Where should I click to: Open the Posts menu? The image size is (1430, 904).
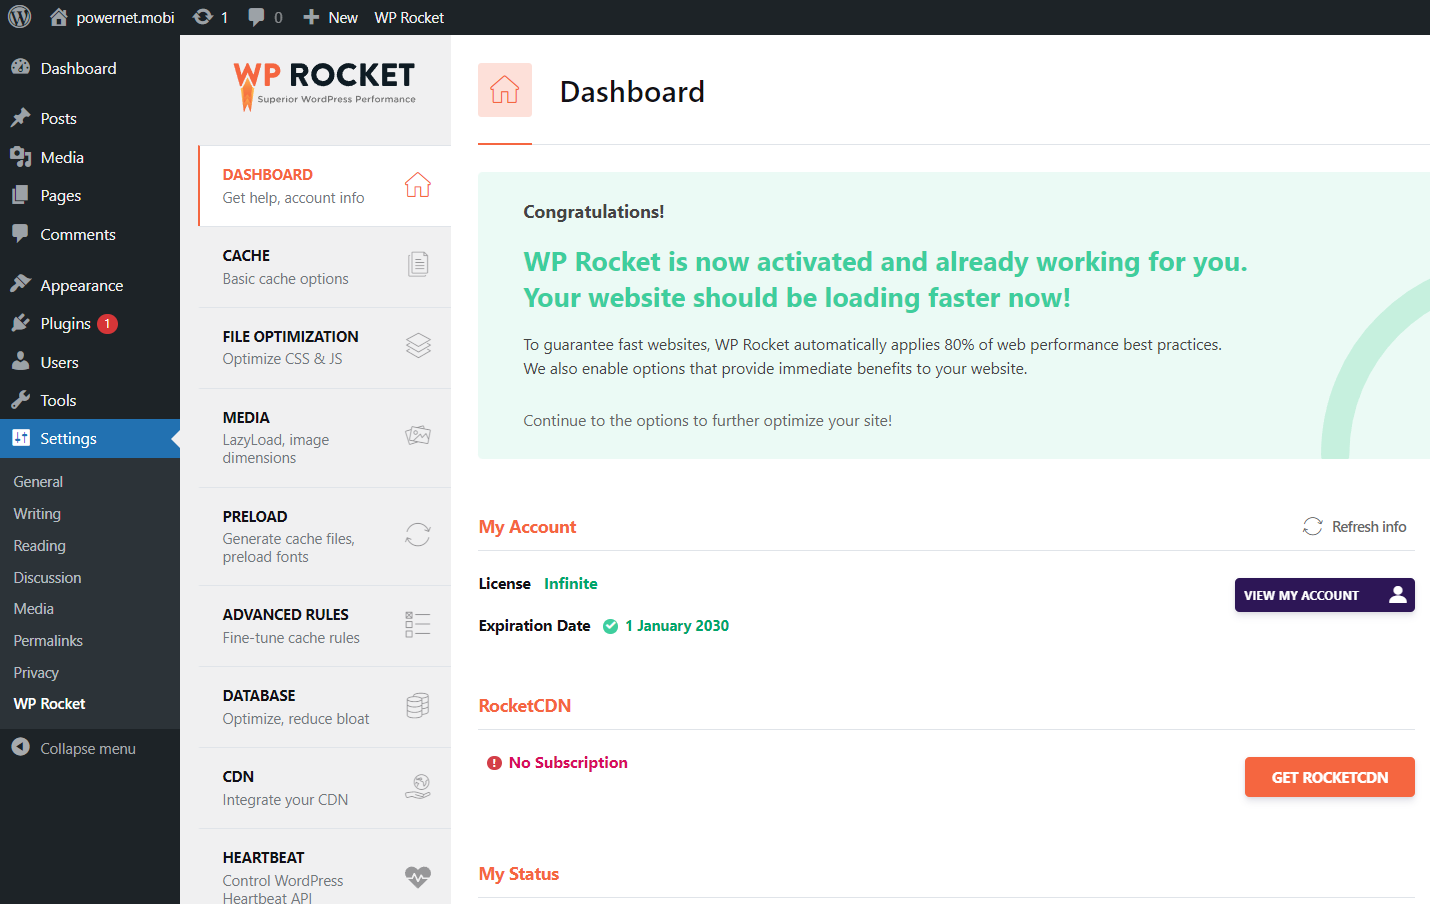[90, 118]
